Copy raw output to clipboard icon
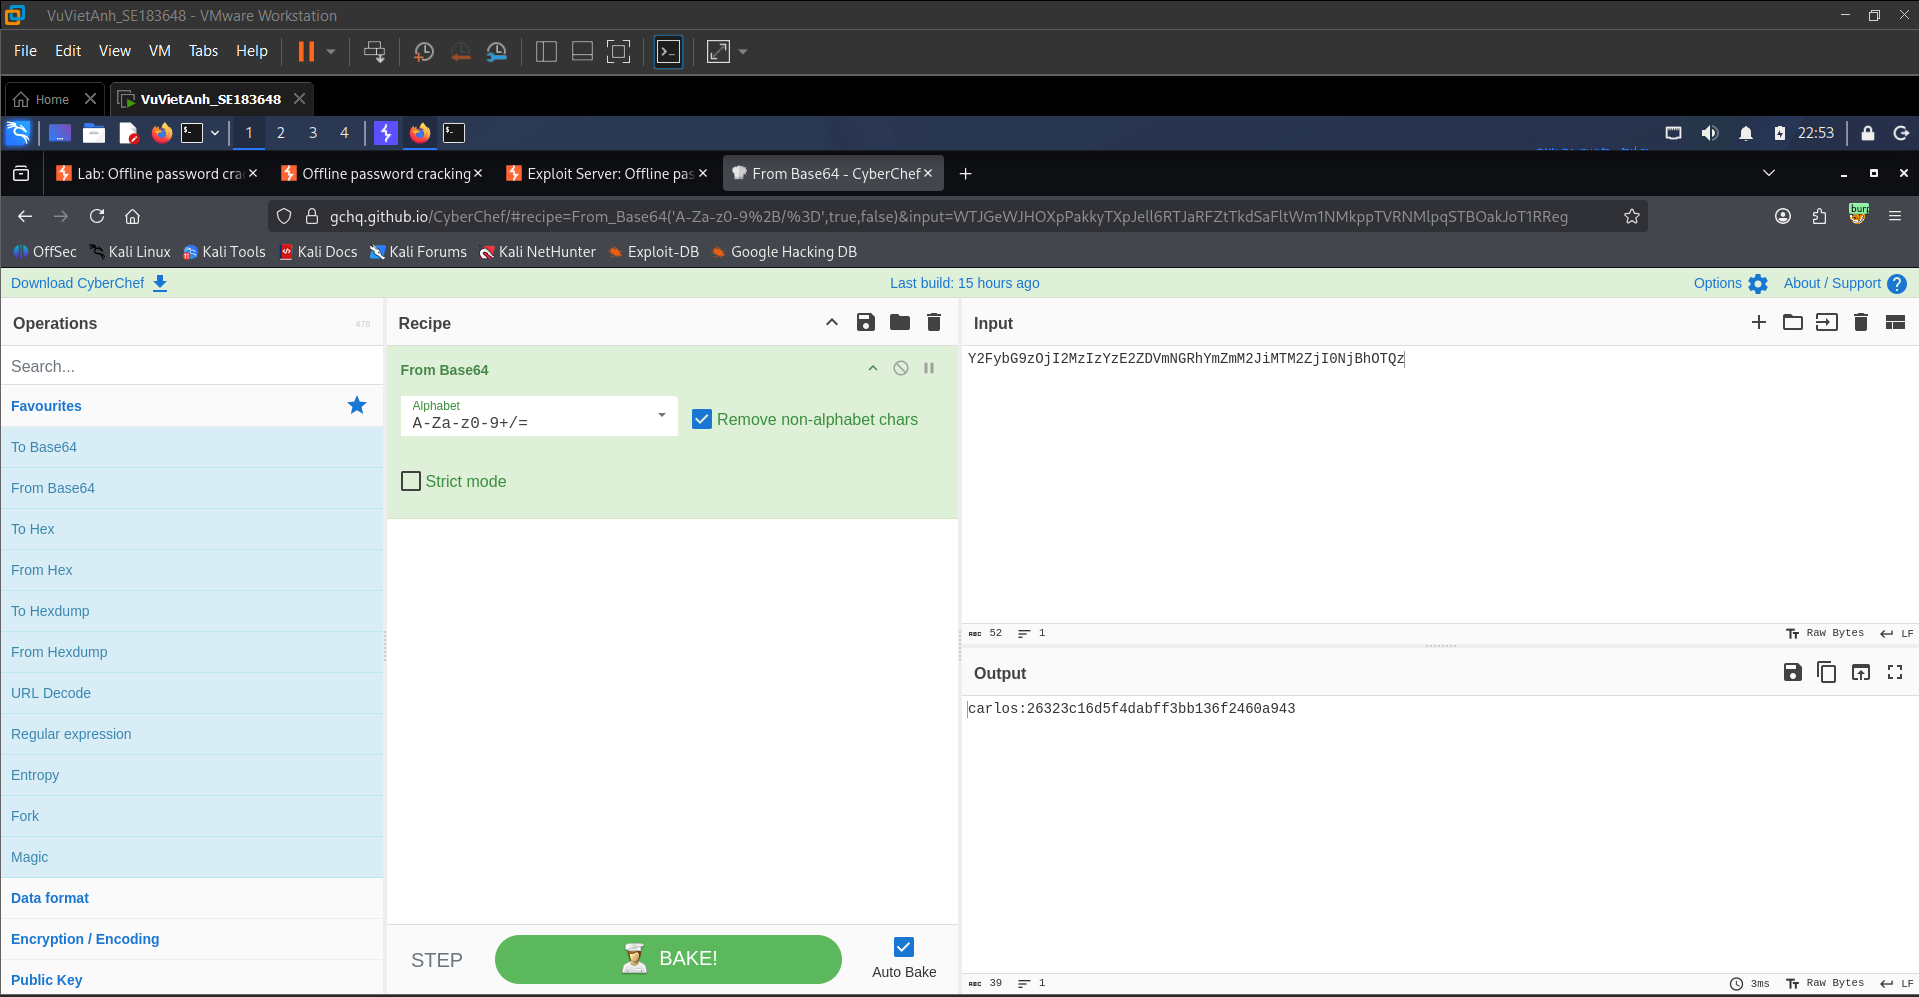 click(x=1827, y=672)
